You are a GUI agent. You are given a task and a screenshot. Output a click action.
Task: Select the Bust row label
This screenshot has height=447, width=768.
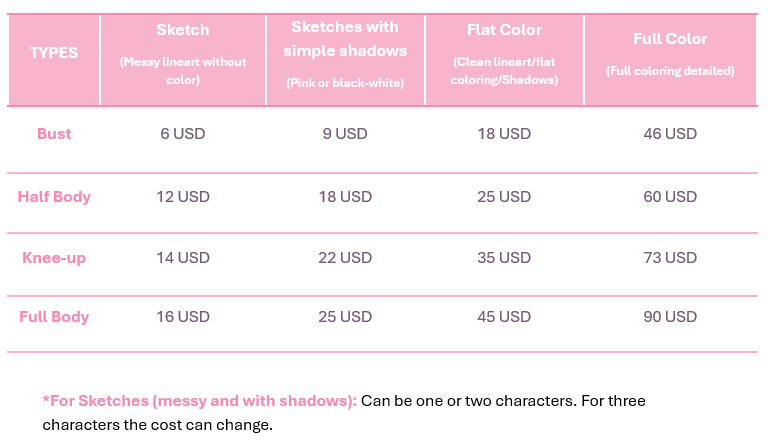click(54, 134)
